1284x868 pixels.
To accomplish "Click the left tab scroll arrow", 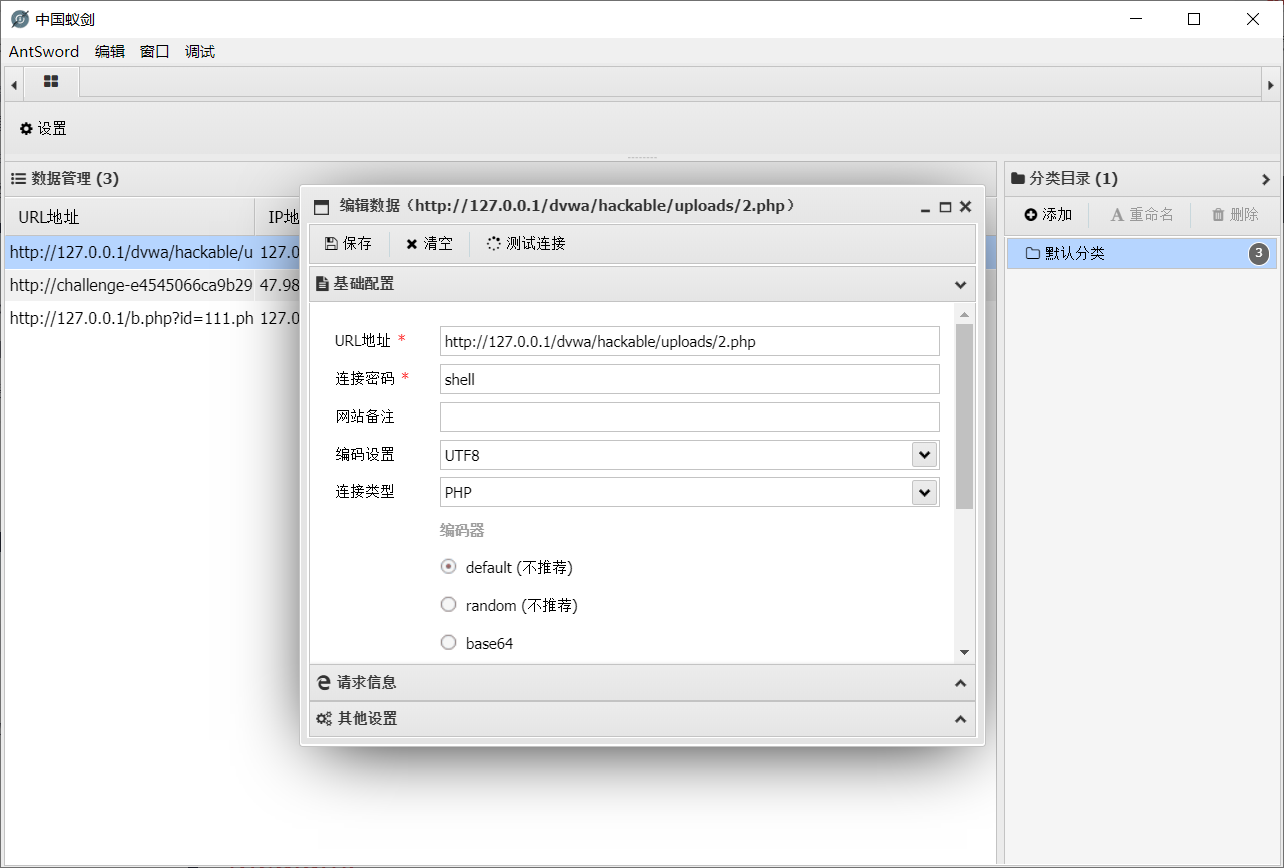I will [14, 85].
